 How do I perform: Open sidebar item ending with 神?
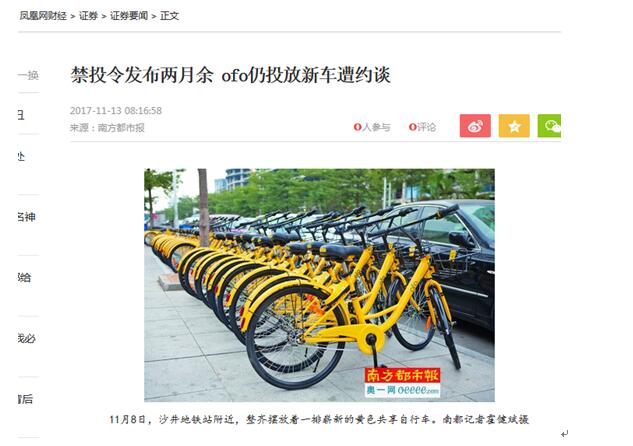click(27, 217)
